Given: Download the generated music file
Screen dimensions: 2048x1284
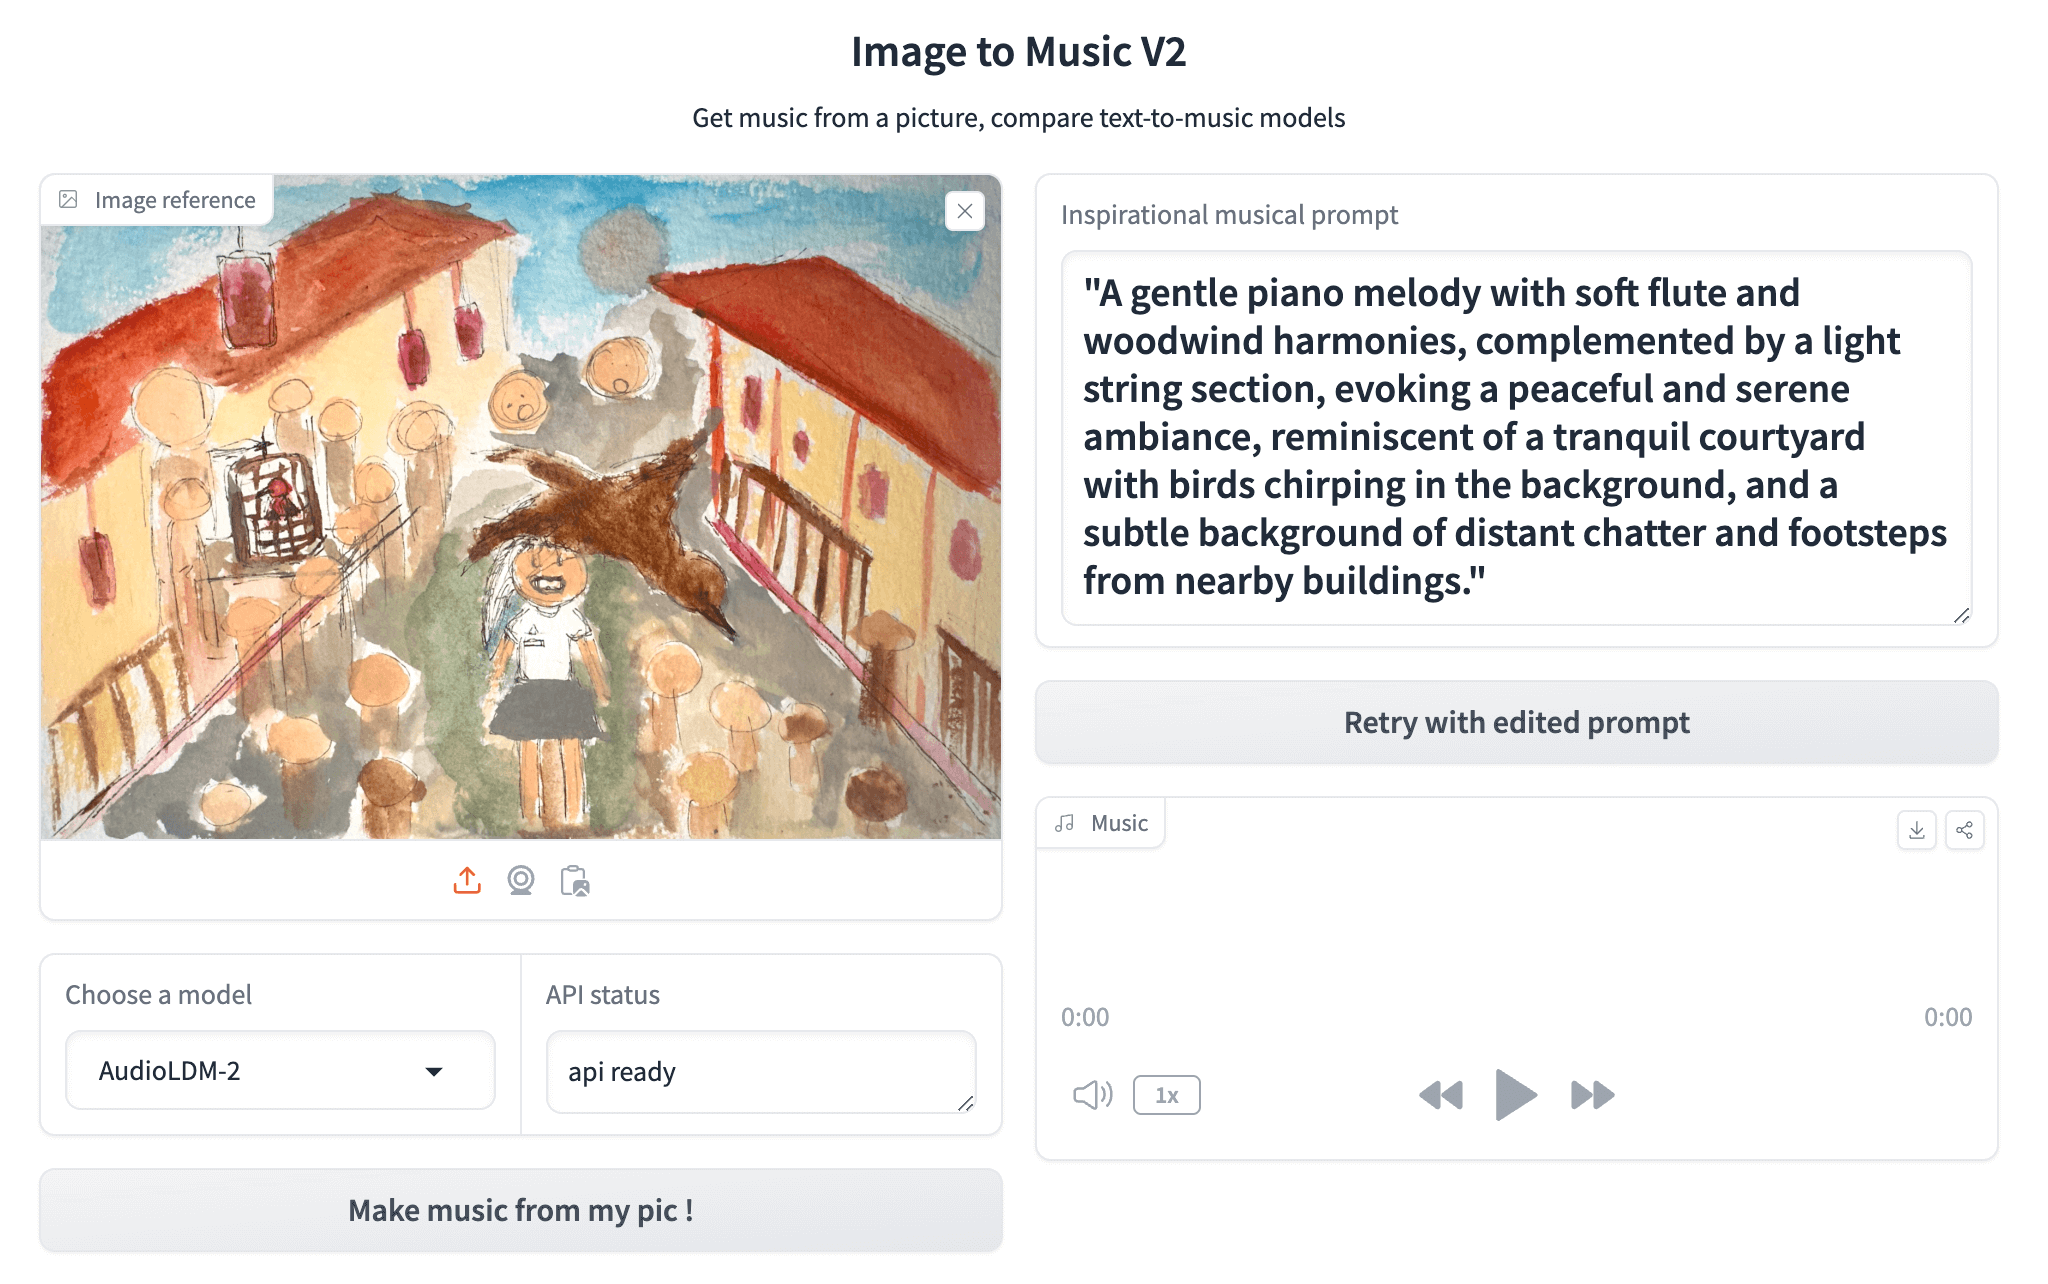Looking at the screenshot, I should 1916,830.
